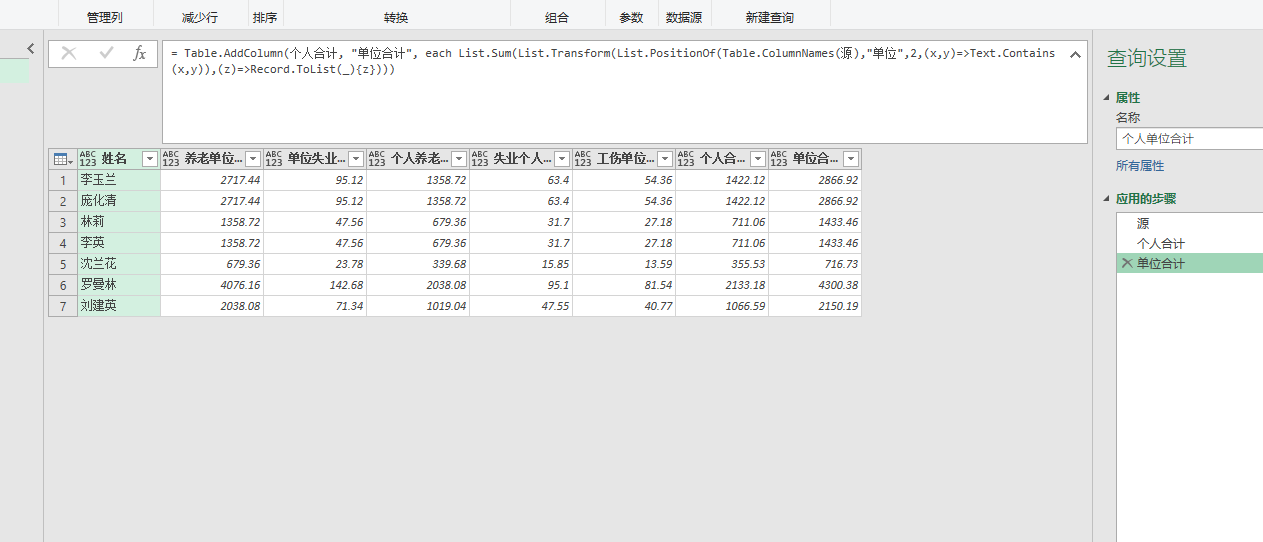The width and height of the screenshot is (1263, 542).
Task: Click the cell 李玉兰
Action: pos(118,180)
